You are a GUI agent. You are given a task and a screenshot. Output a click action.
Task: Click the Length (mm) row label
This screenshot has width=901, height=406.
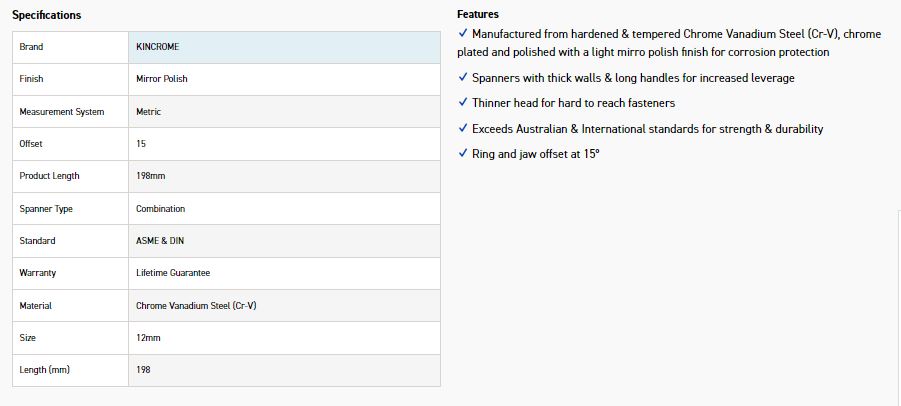44,370
